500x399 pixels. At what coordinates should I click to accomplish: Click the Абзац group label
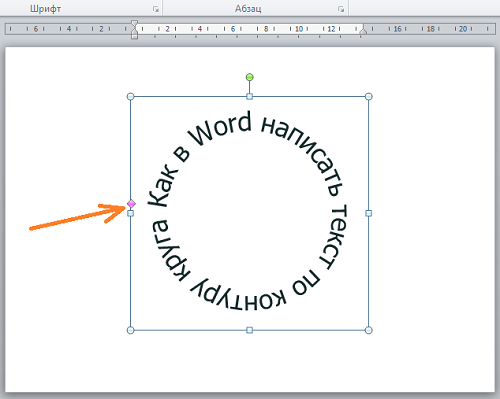(248, 8)
